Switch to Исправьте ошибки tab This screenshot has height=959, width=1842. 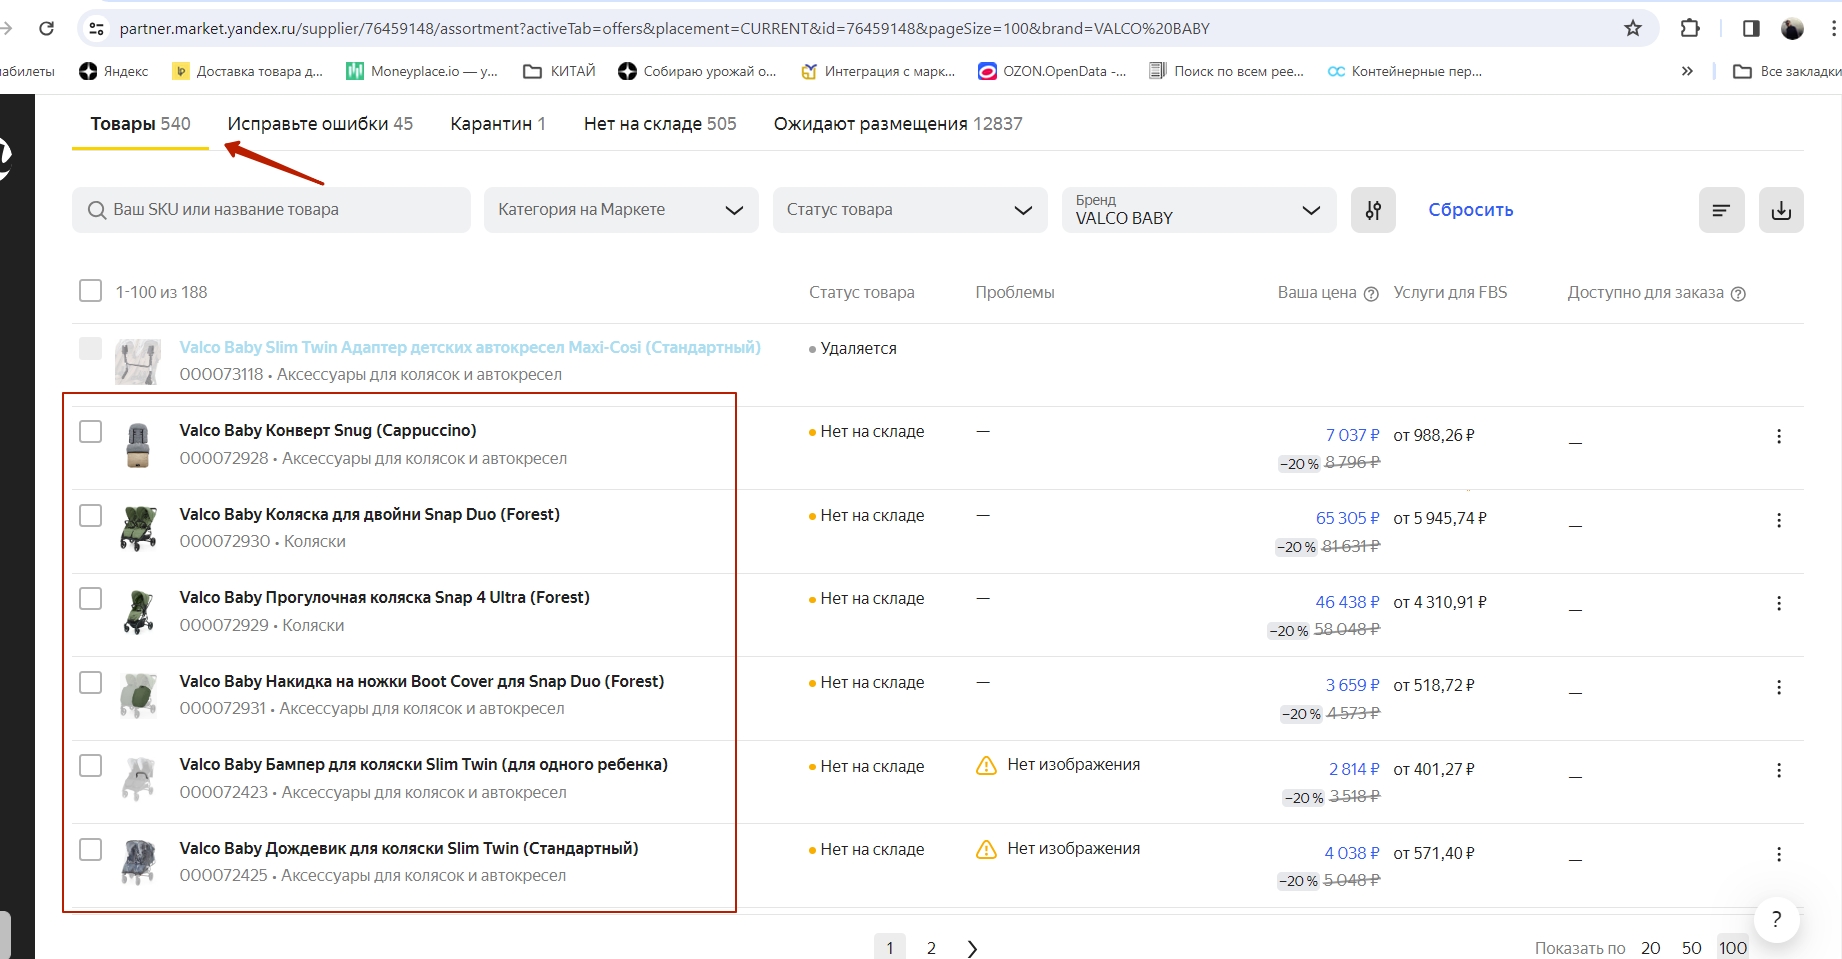[320, 124]
